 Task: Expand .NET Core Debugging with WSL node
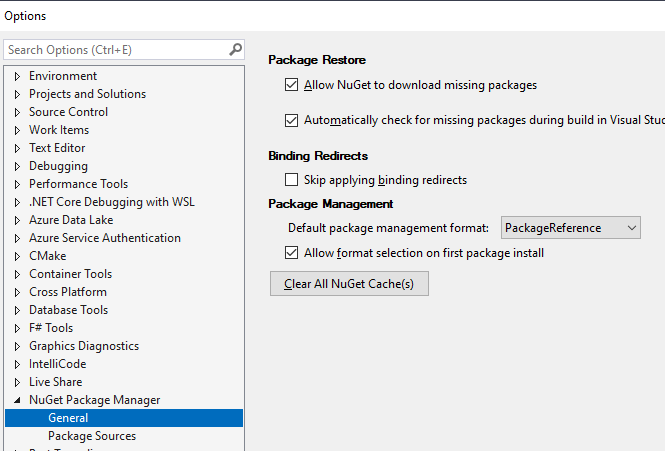[x=17, y=202]
